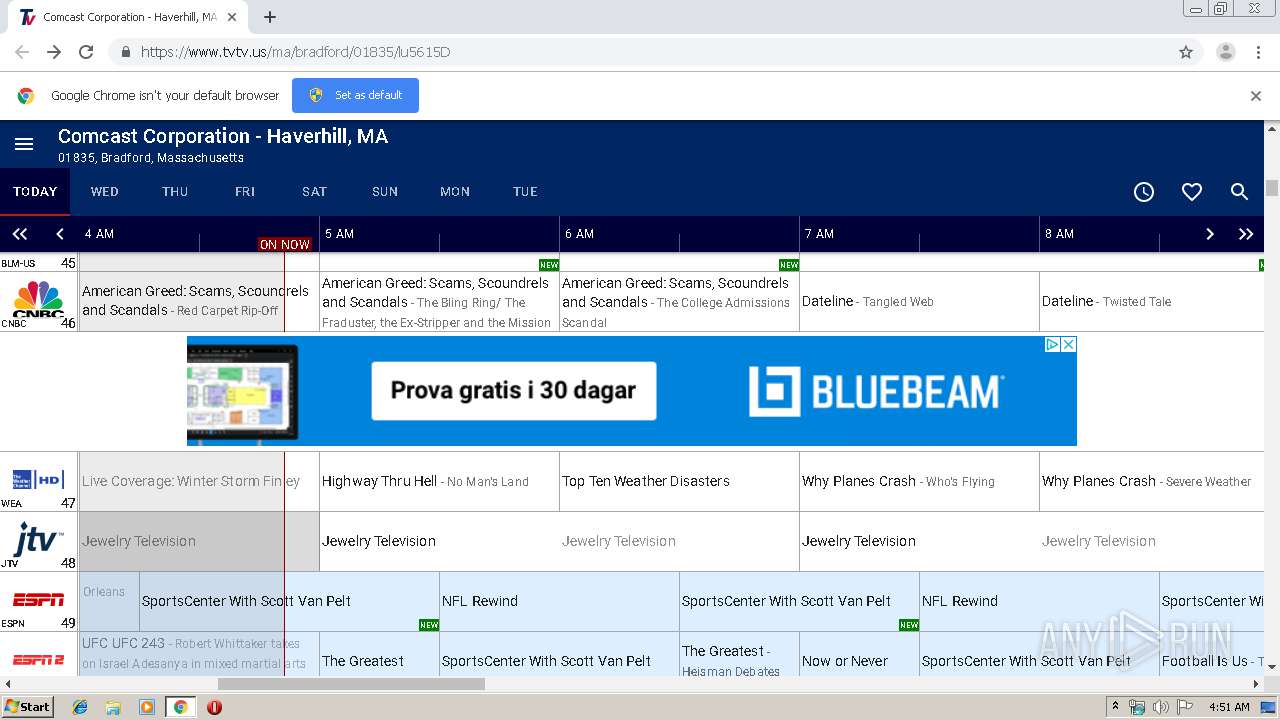Open Top Ten Weather Disasters listing
1280x720 pixels.
679,481
